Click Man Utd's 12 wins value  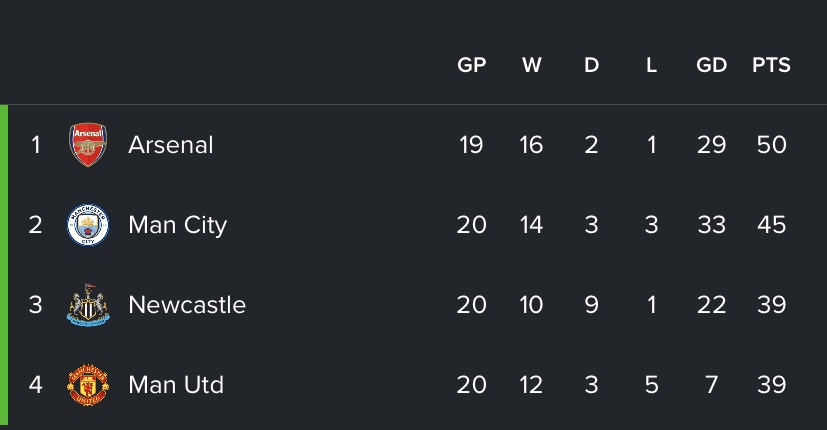pos(531,385)
